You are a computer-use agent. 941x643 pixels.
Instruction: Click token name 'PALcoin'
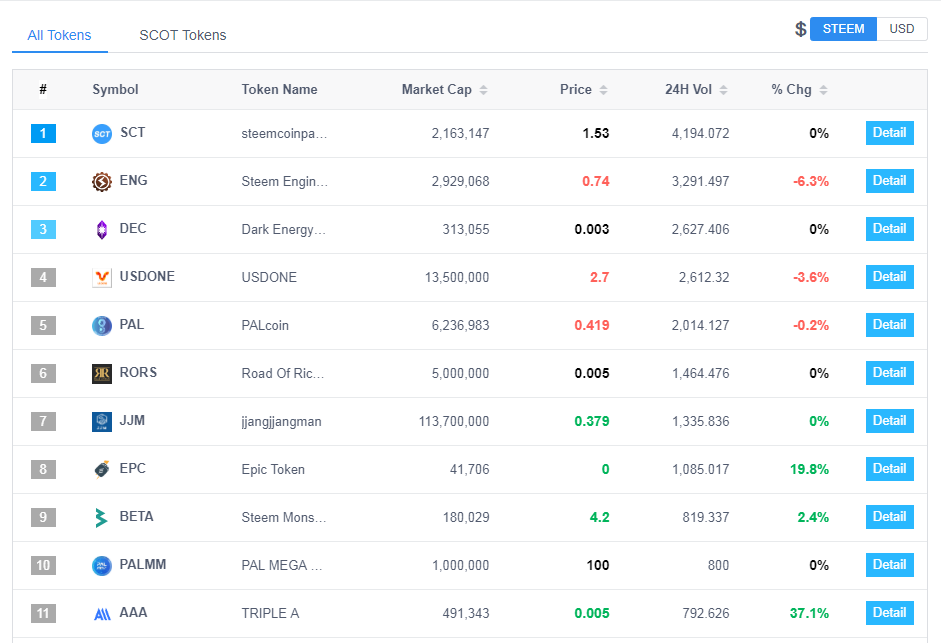(265, 325)
